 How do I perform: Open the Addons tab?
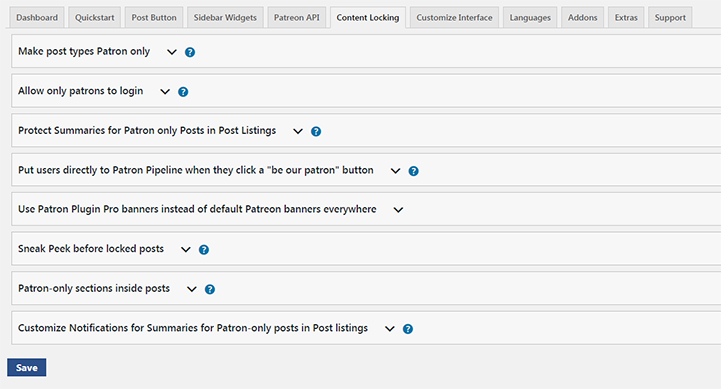pos(582,17)
